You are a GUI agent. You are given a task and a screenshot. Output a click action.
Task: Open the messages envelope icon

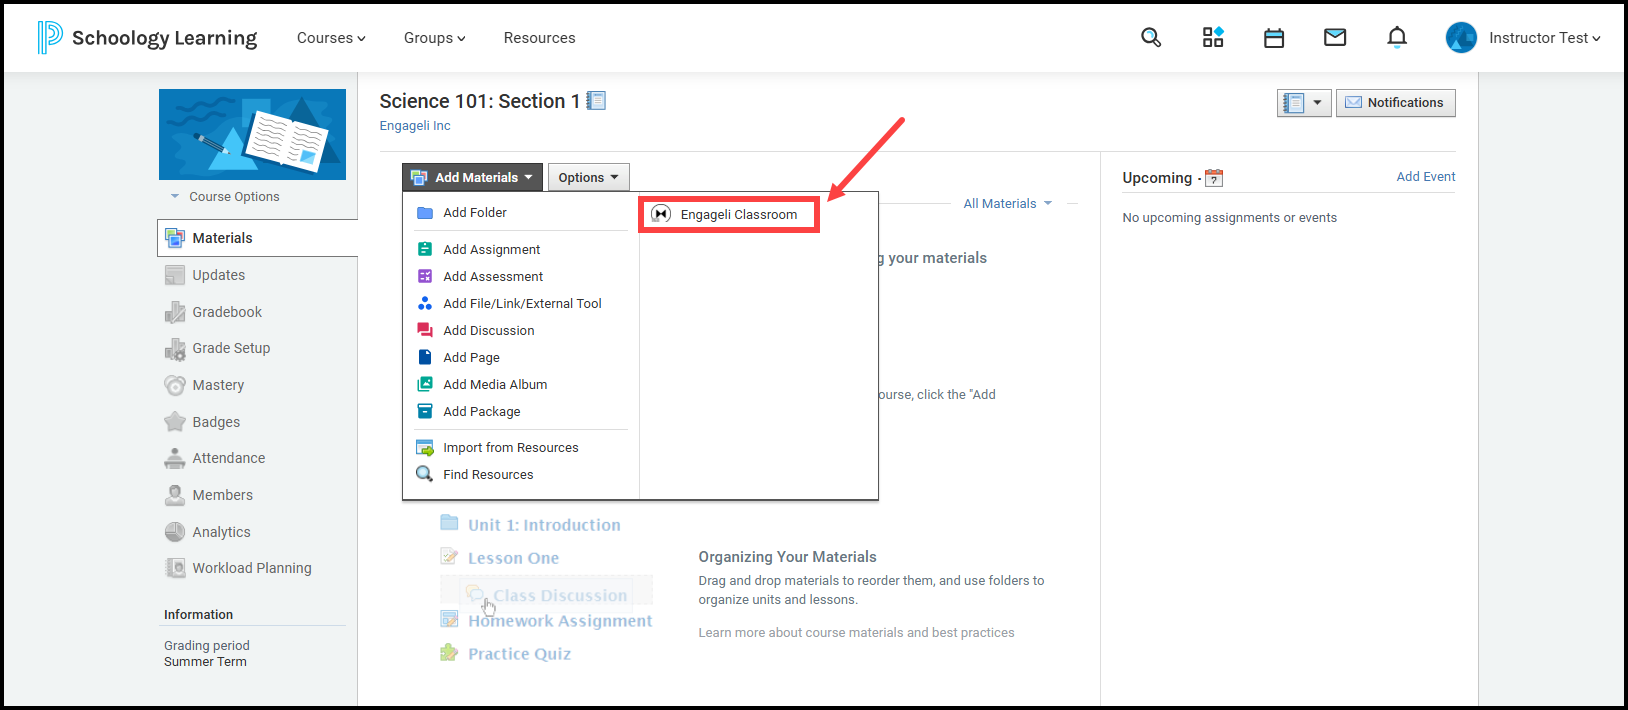[x=1335, y=38]
